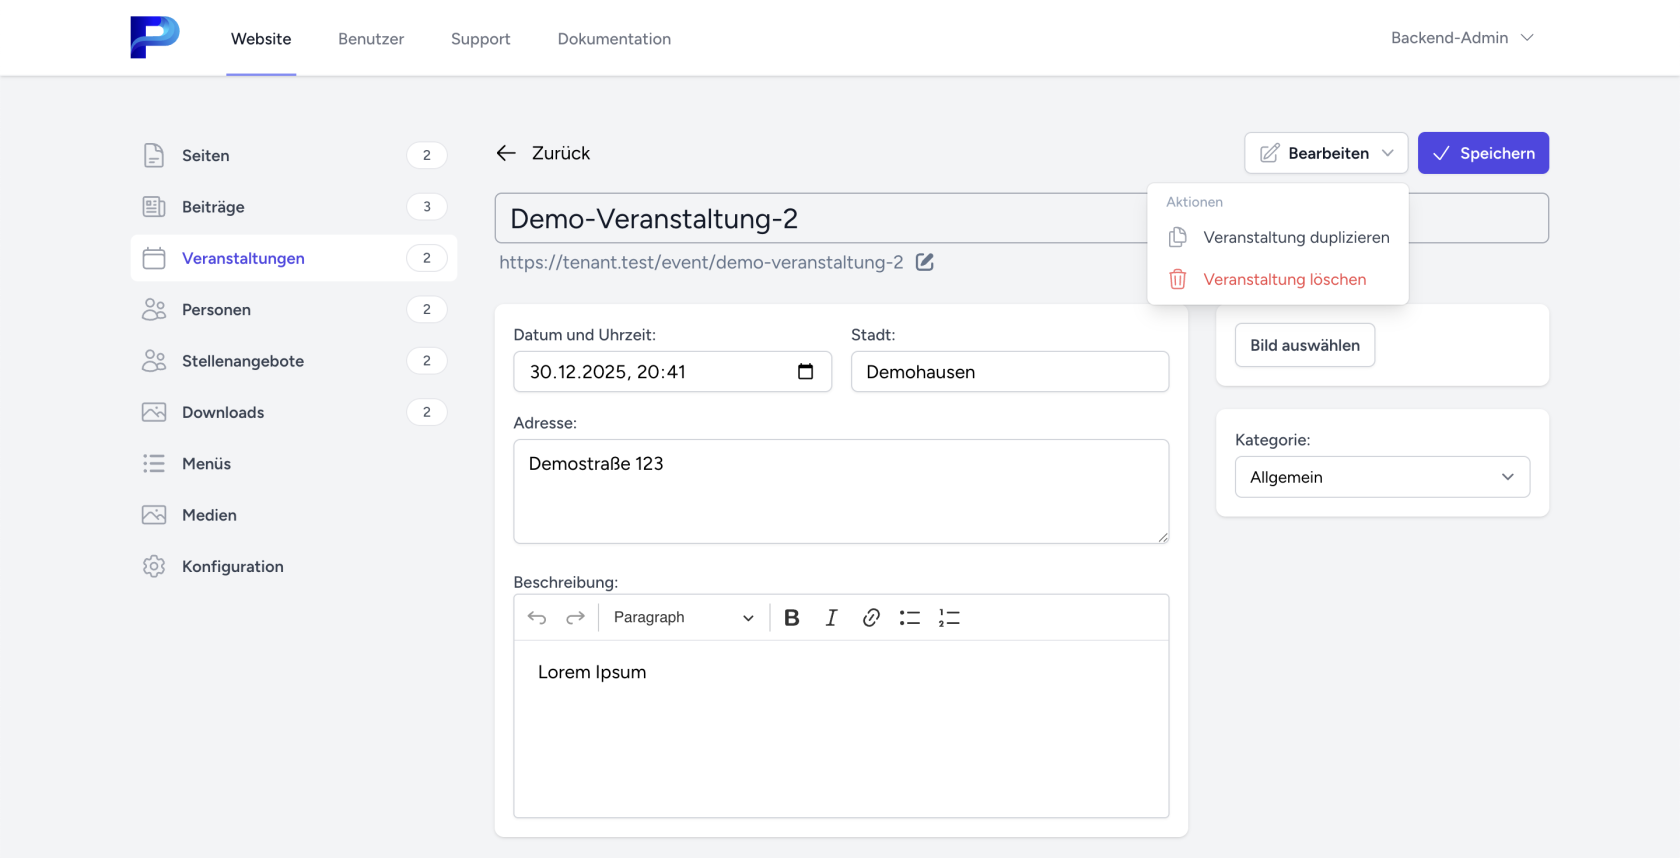Toggle italic text formatting

coord(831,618)
